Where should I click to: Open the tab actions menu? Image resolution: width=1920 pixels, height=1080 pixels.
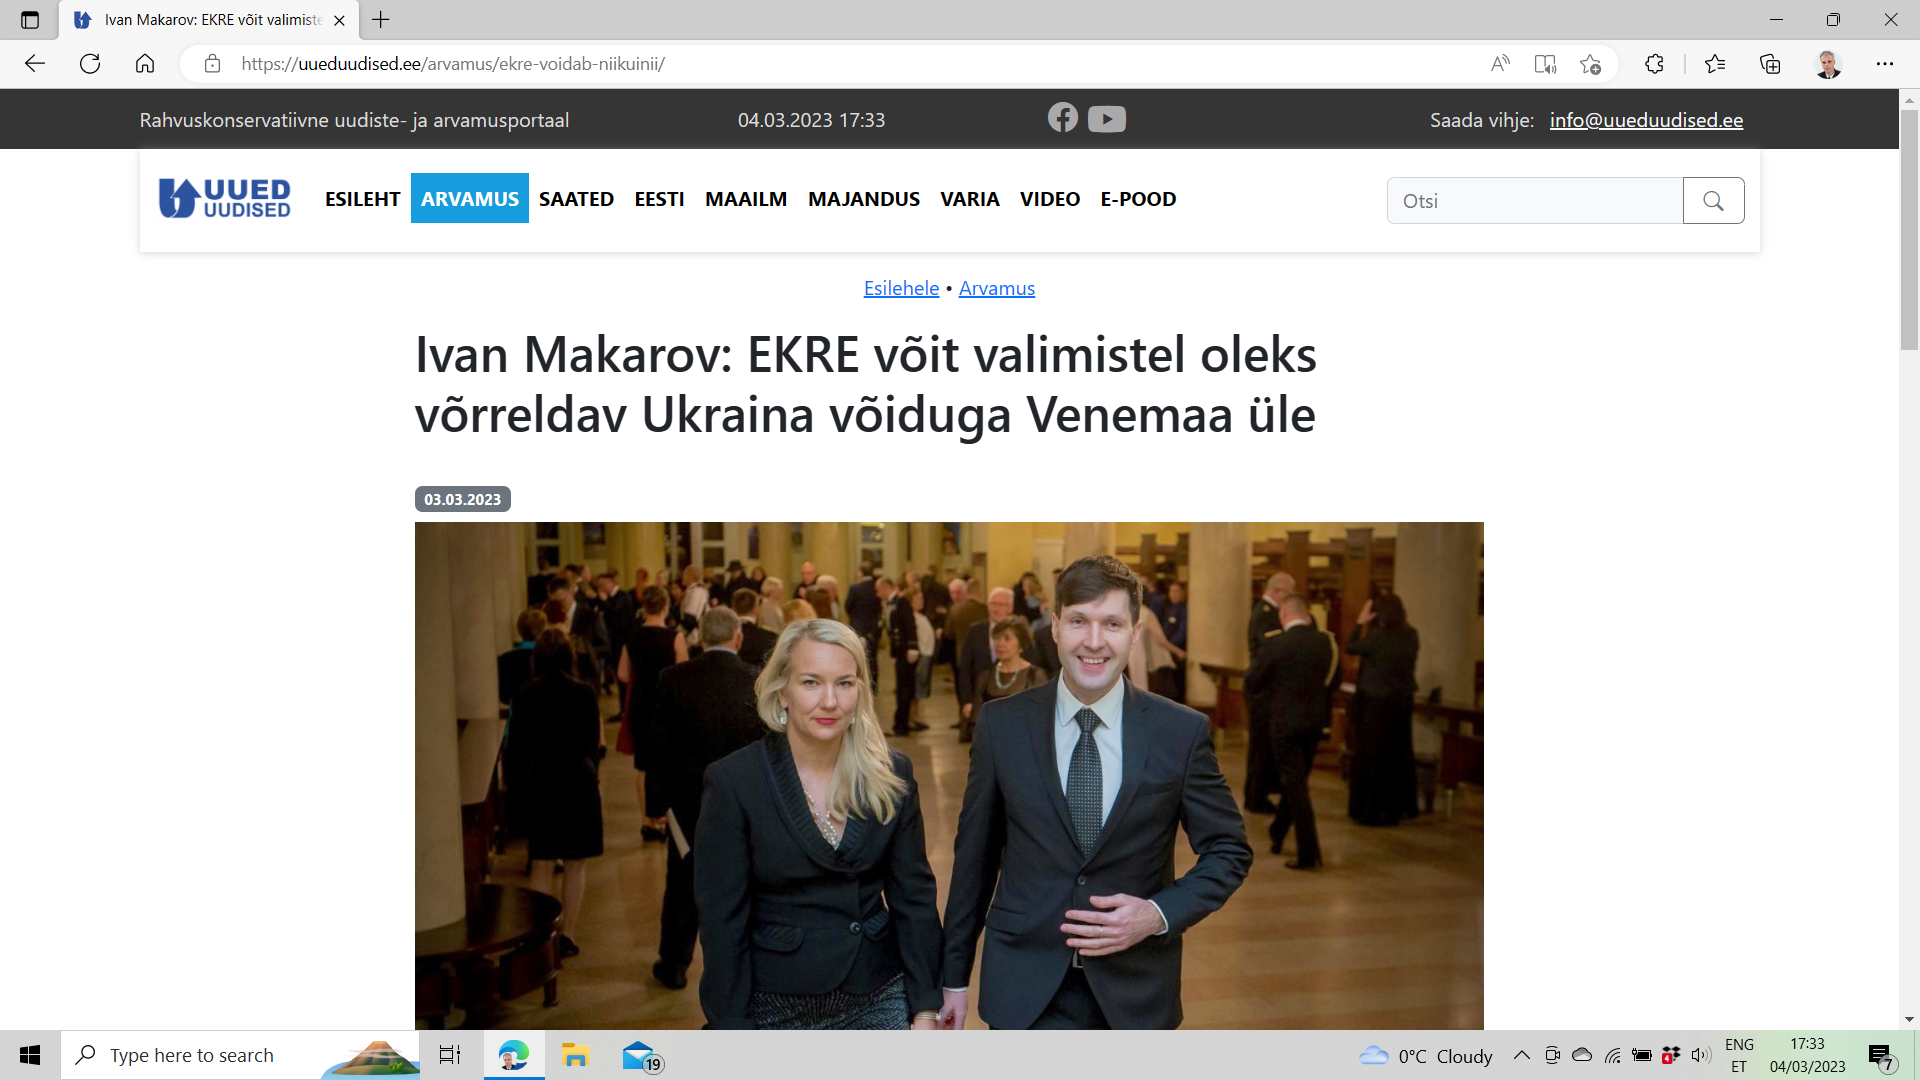coord(30,20)
